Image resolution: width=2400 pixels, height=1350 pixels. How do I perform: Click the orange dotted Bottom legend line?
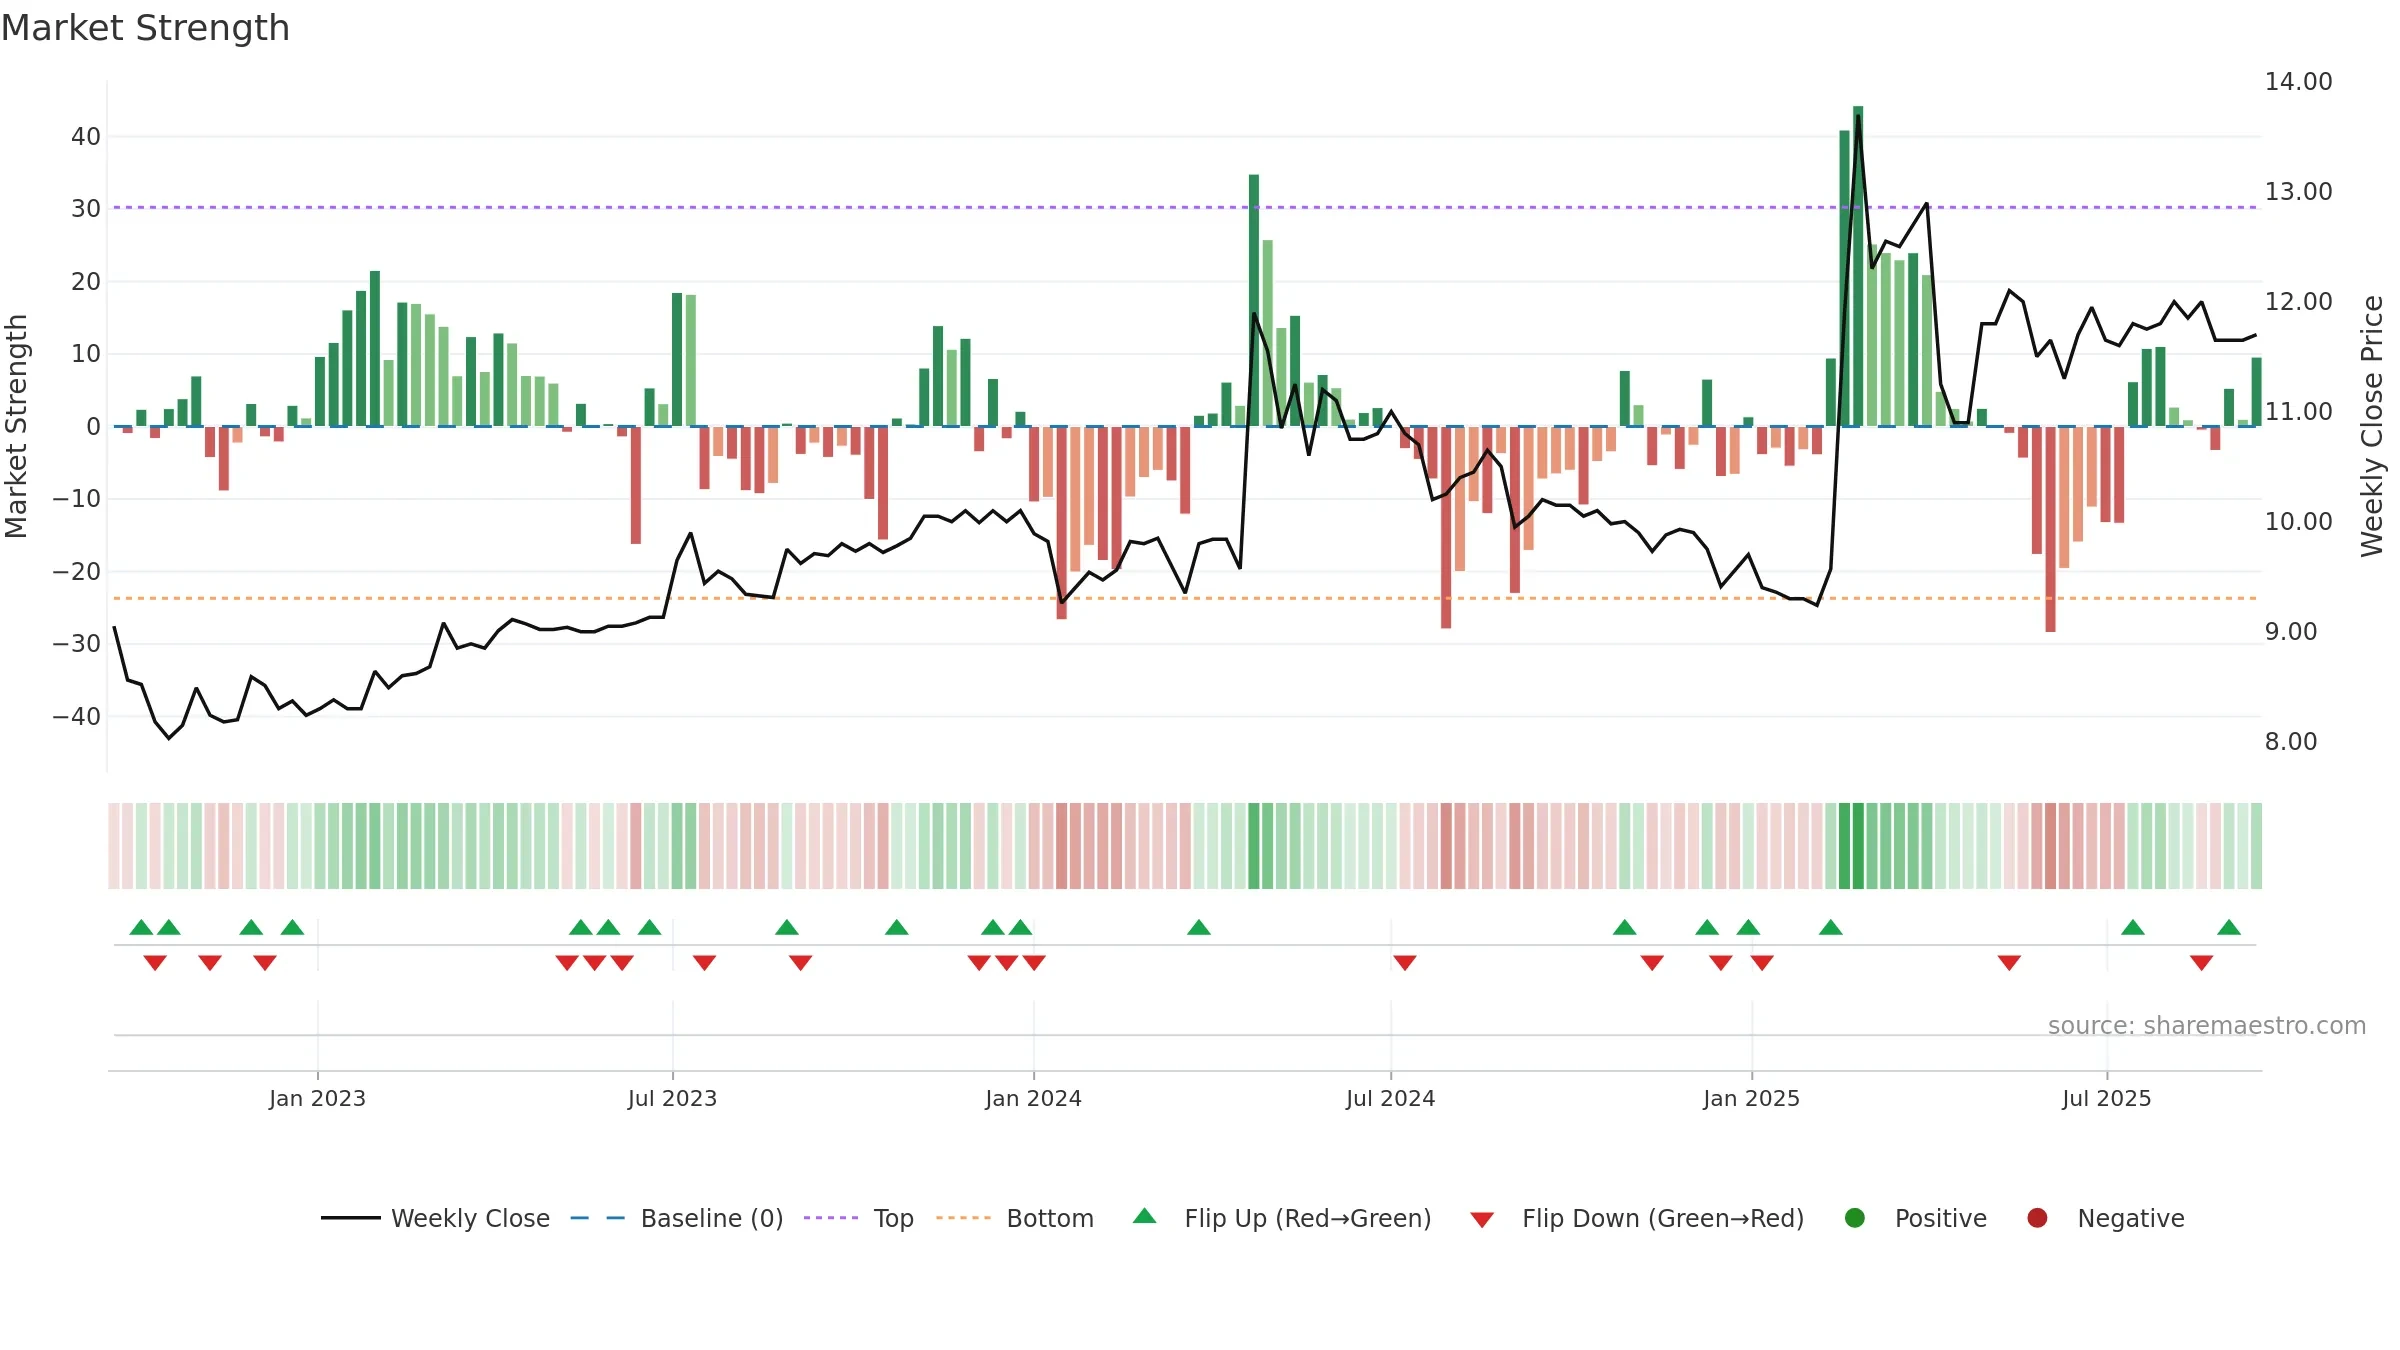[964, 1218]
